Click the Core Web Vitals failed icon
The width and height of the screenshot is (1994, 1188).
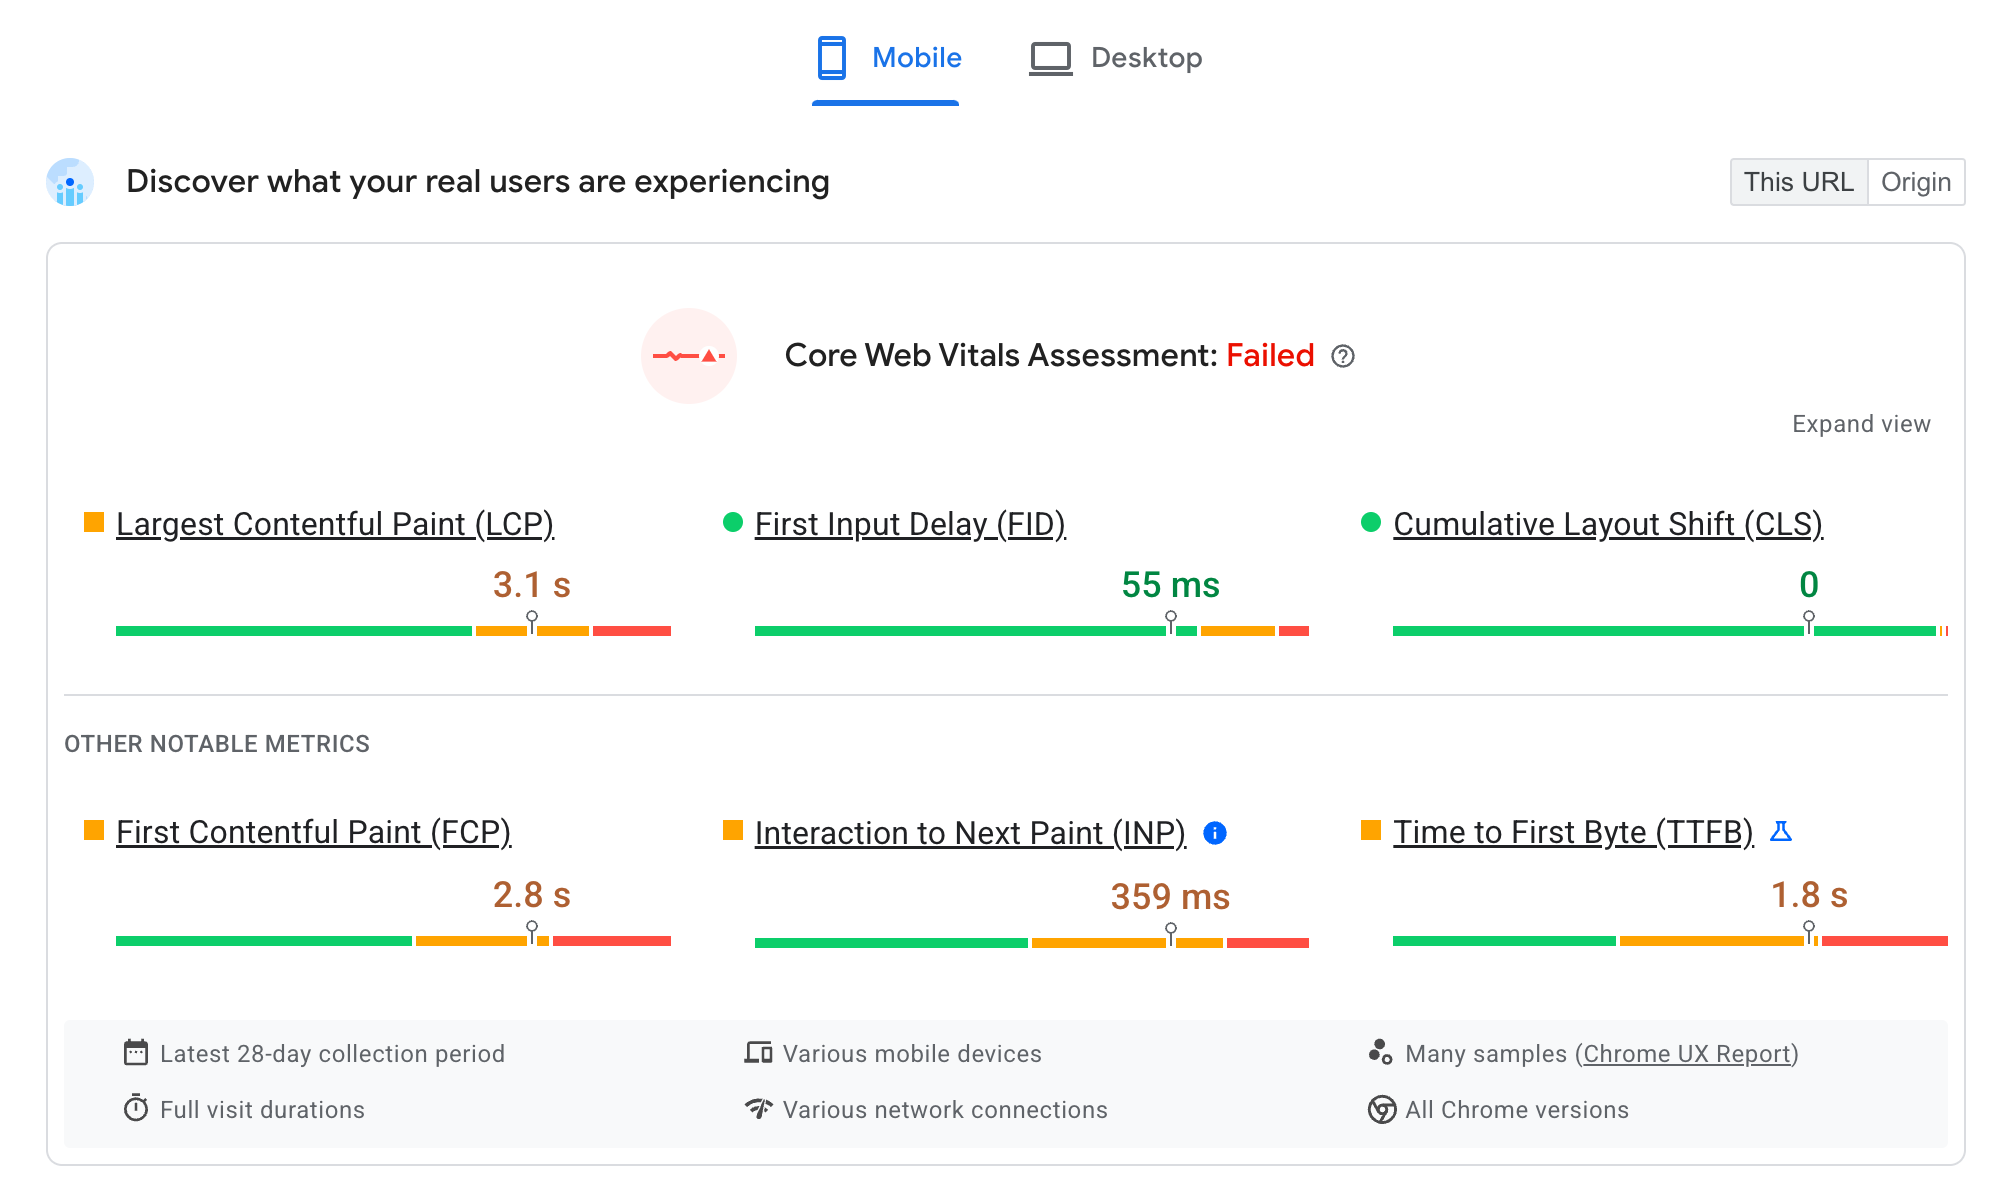(692, 355)
